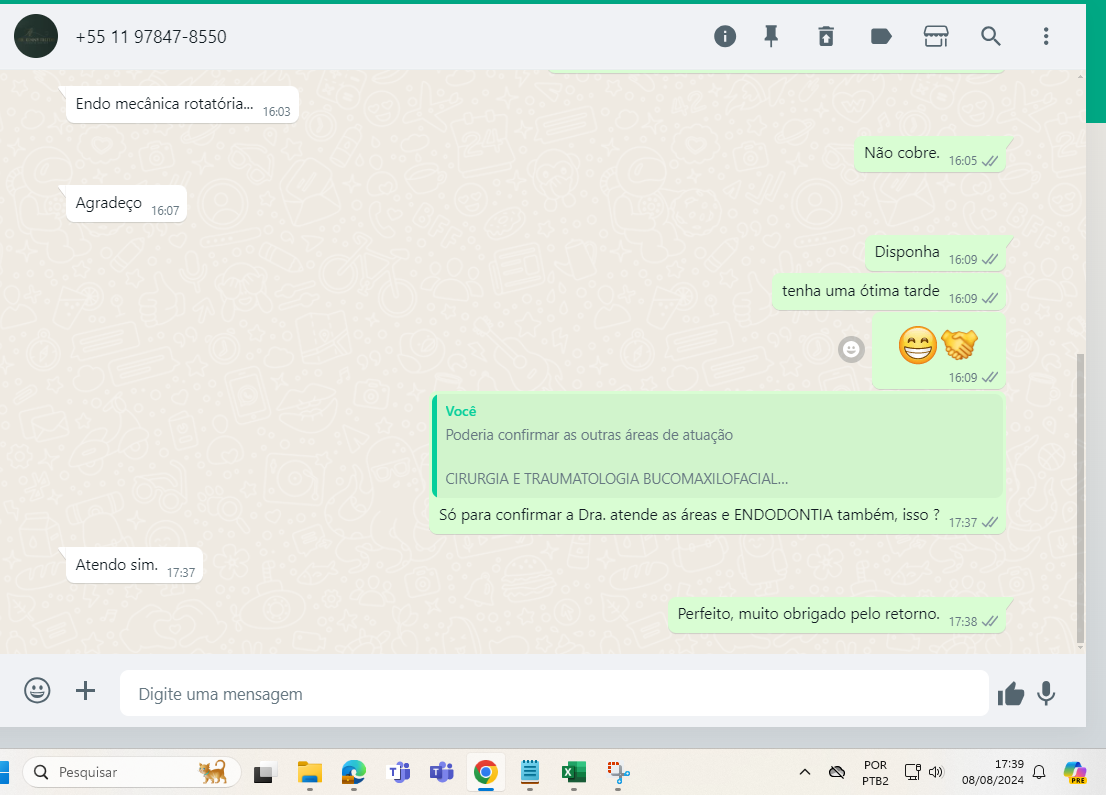Open the business catalog storefront icon
1106x795 pixels.
point(936,36)
